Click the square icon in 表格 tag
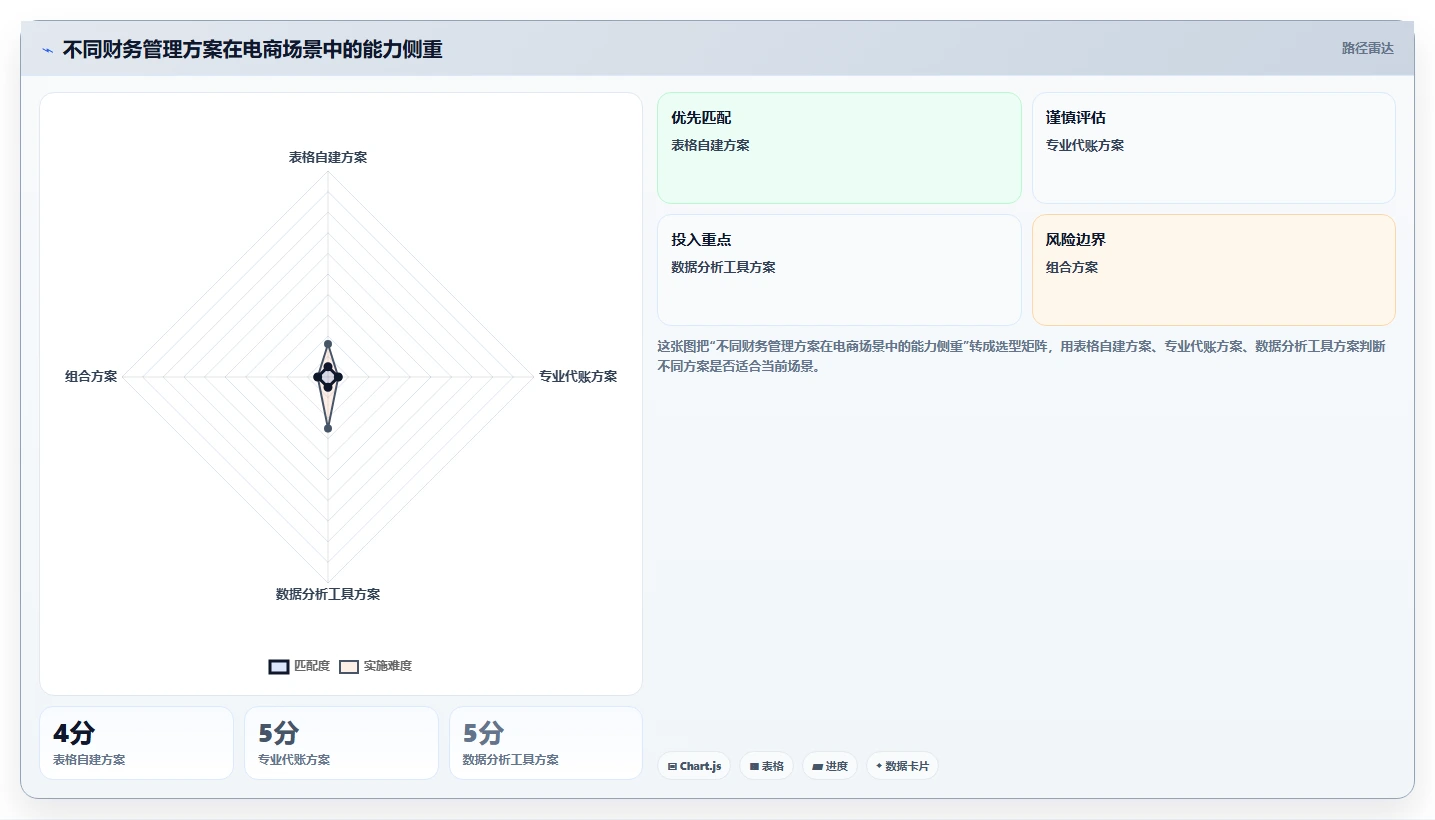 754,767
